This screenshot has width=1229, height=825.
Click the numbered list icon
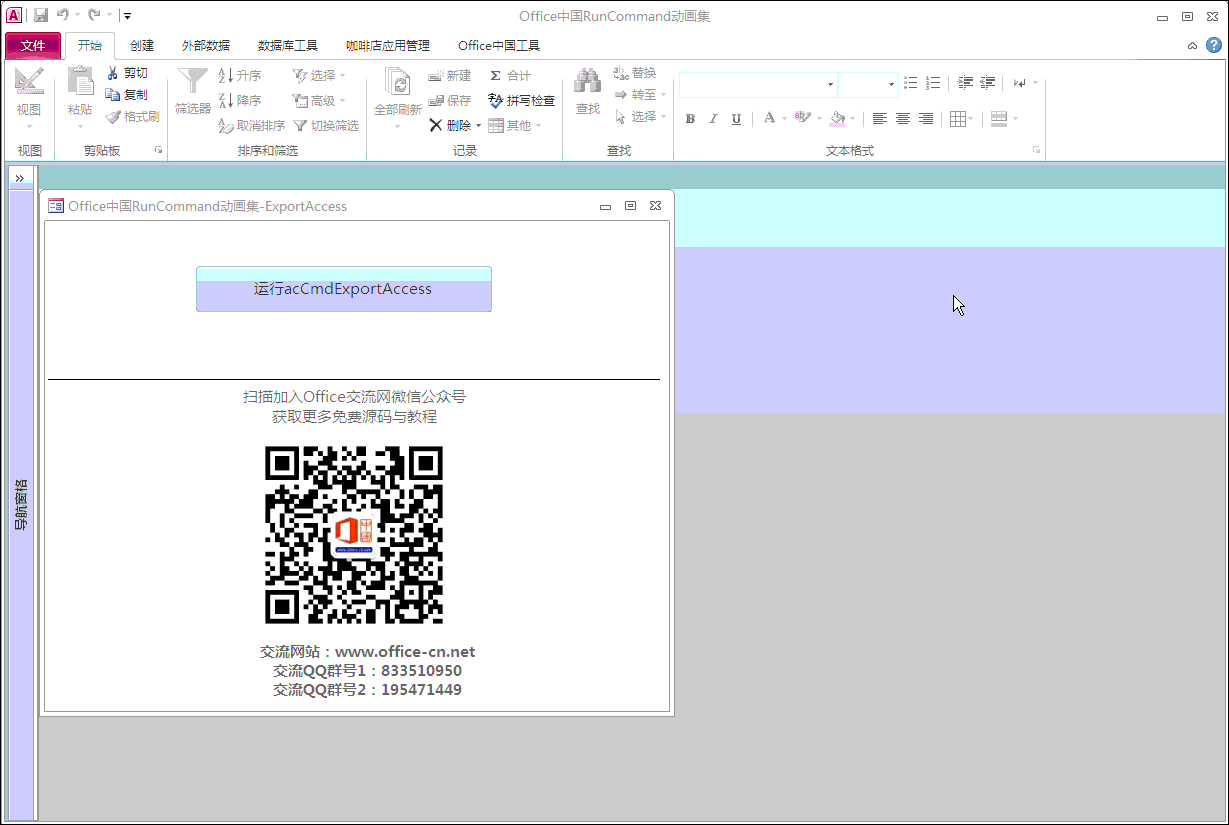click(x=933, y=84)
